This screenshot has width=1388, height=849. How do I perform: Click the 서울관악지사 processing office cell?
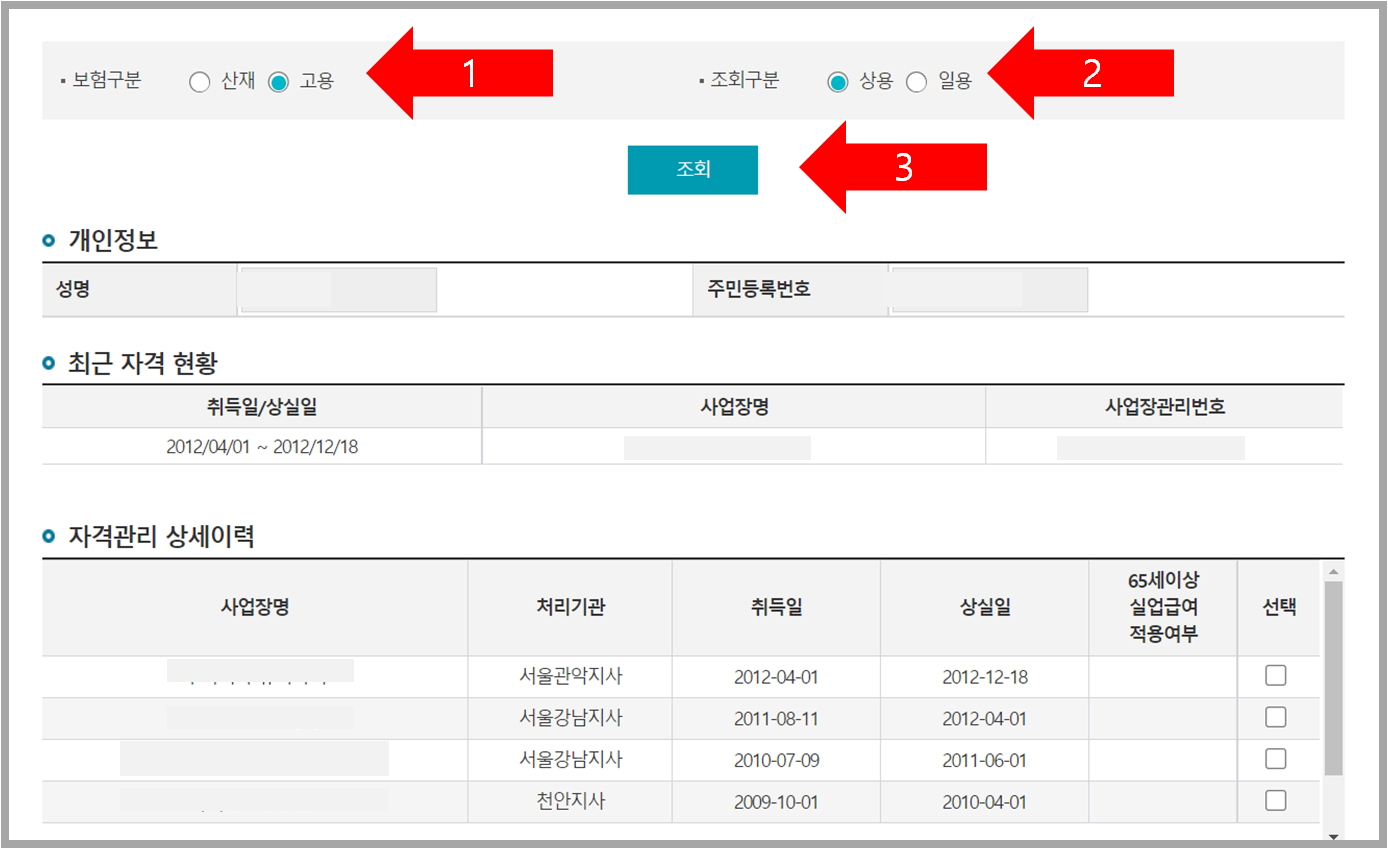(x=569, y=676)
